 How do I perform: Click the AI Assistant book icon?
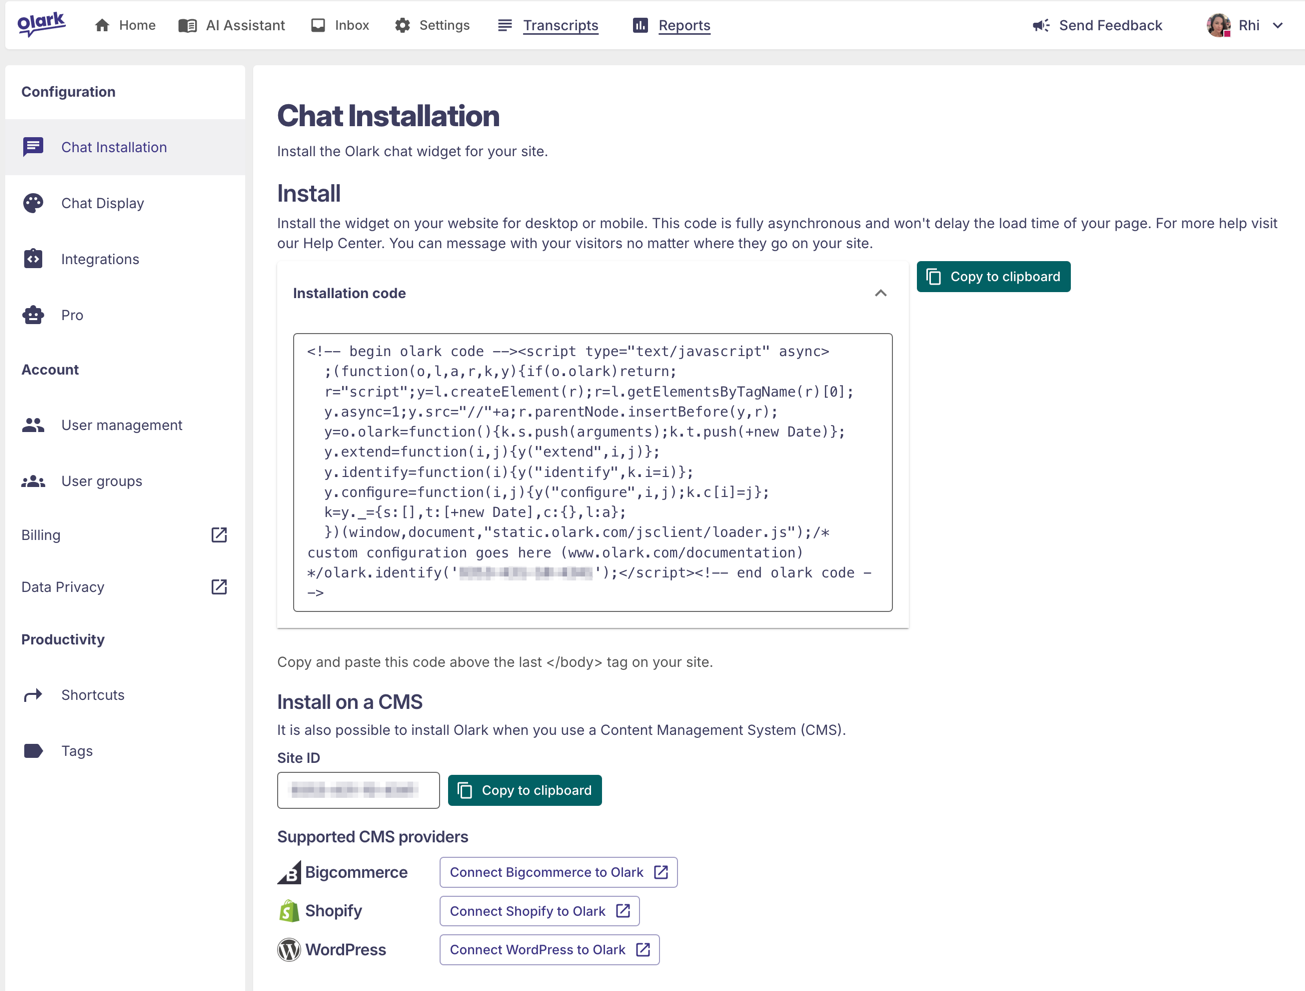pyautogui.click(x=187, y=25)
